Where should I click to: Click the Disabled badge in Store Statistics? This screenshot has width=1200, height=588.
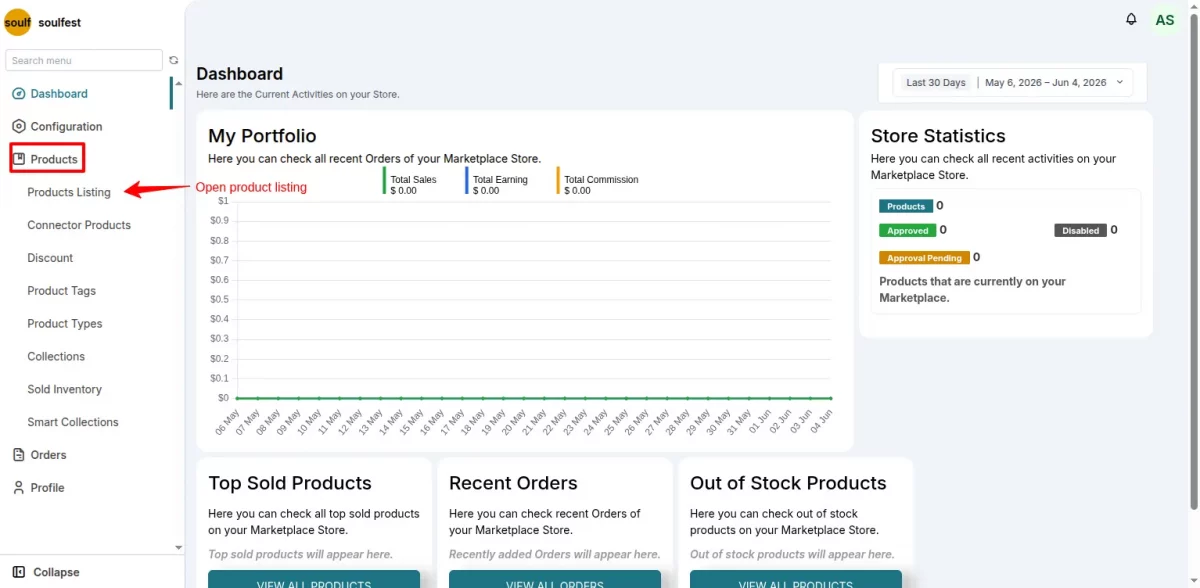coord(1080,230)
